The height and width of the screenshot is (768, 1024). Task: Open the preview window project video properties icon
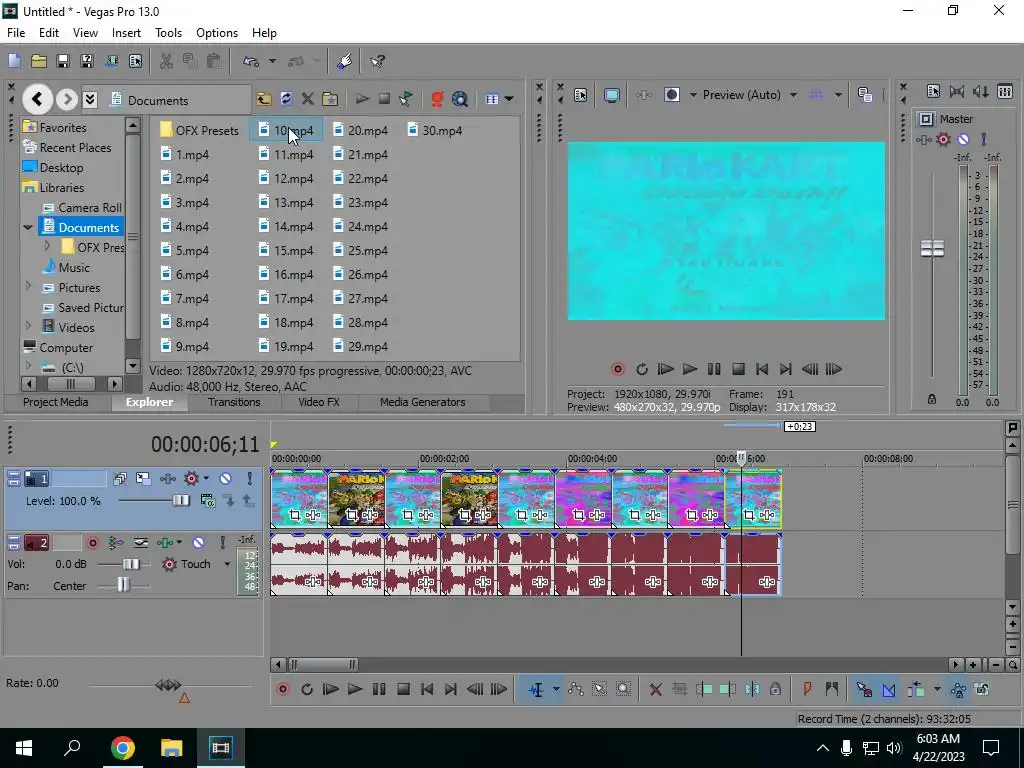pos(580,95)
